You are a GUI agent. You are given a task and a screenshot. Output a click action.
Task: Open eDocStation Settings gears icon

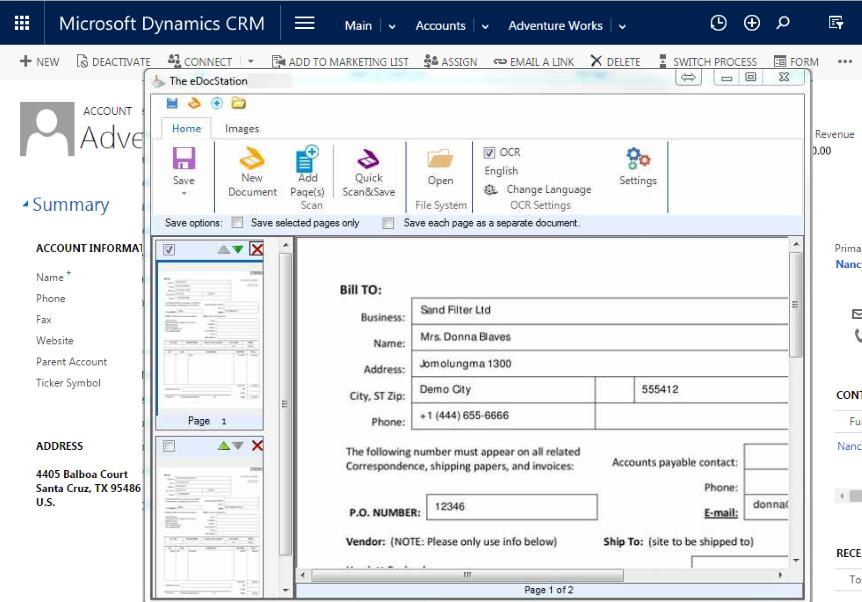click(638, 158)
